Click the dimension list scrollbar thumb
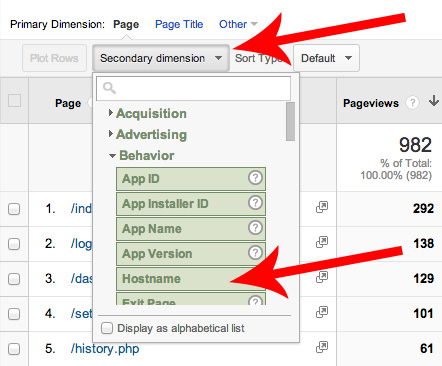 coord(290,121)
